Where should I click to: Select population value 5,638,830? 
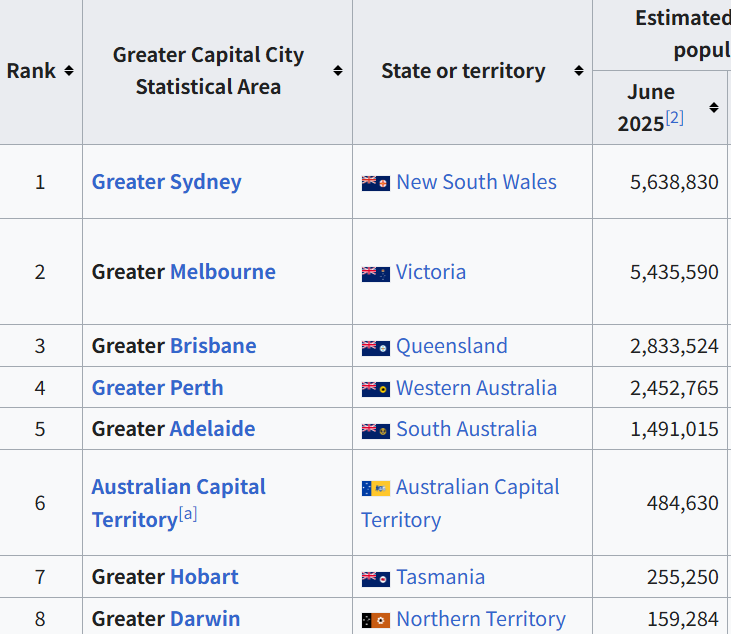click(674, 182)
